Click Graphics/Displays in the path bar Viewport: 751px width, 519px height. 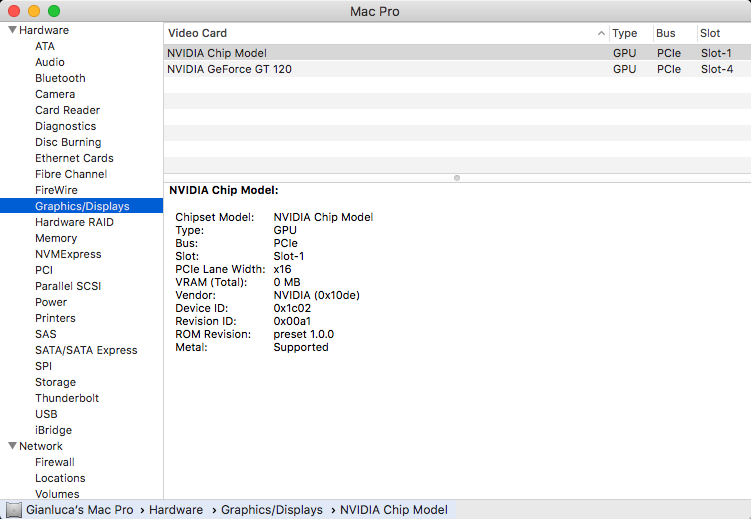click(272, 510)
